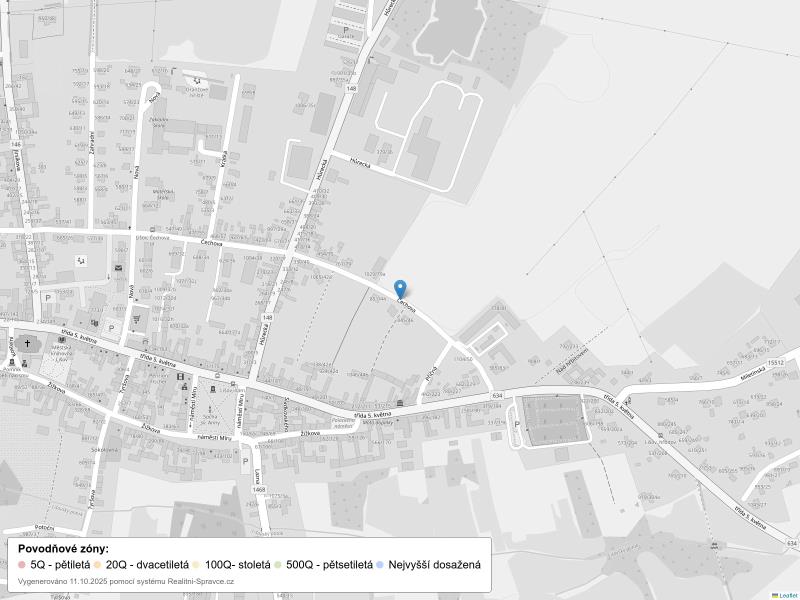Click the parking P icon left of the large car park
The height and width of the screenshot is (600, 800).
click(x=517, y=424)
